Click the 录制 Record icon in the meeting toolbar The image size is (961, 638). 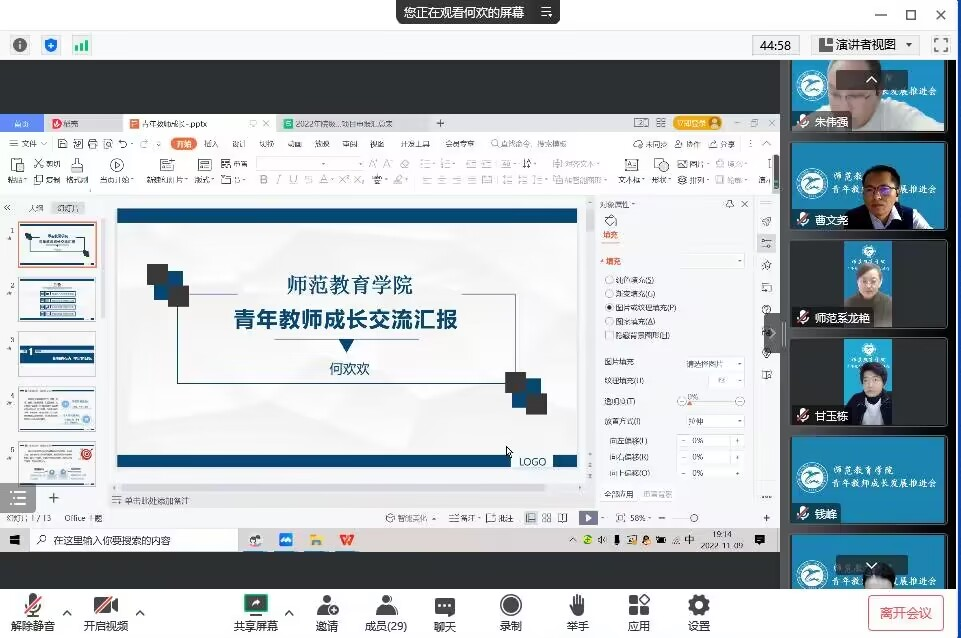pyautogui.click(x=510, y=610)
